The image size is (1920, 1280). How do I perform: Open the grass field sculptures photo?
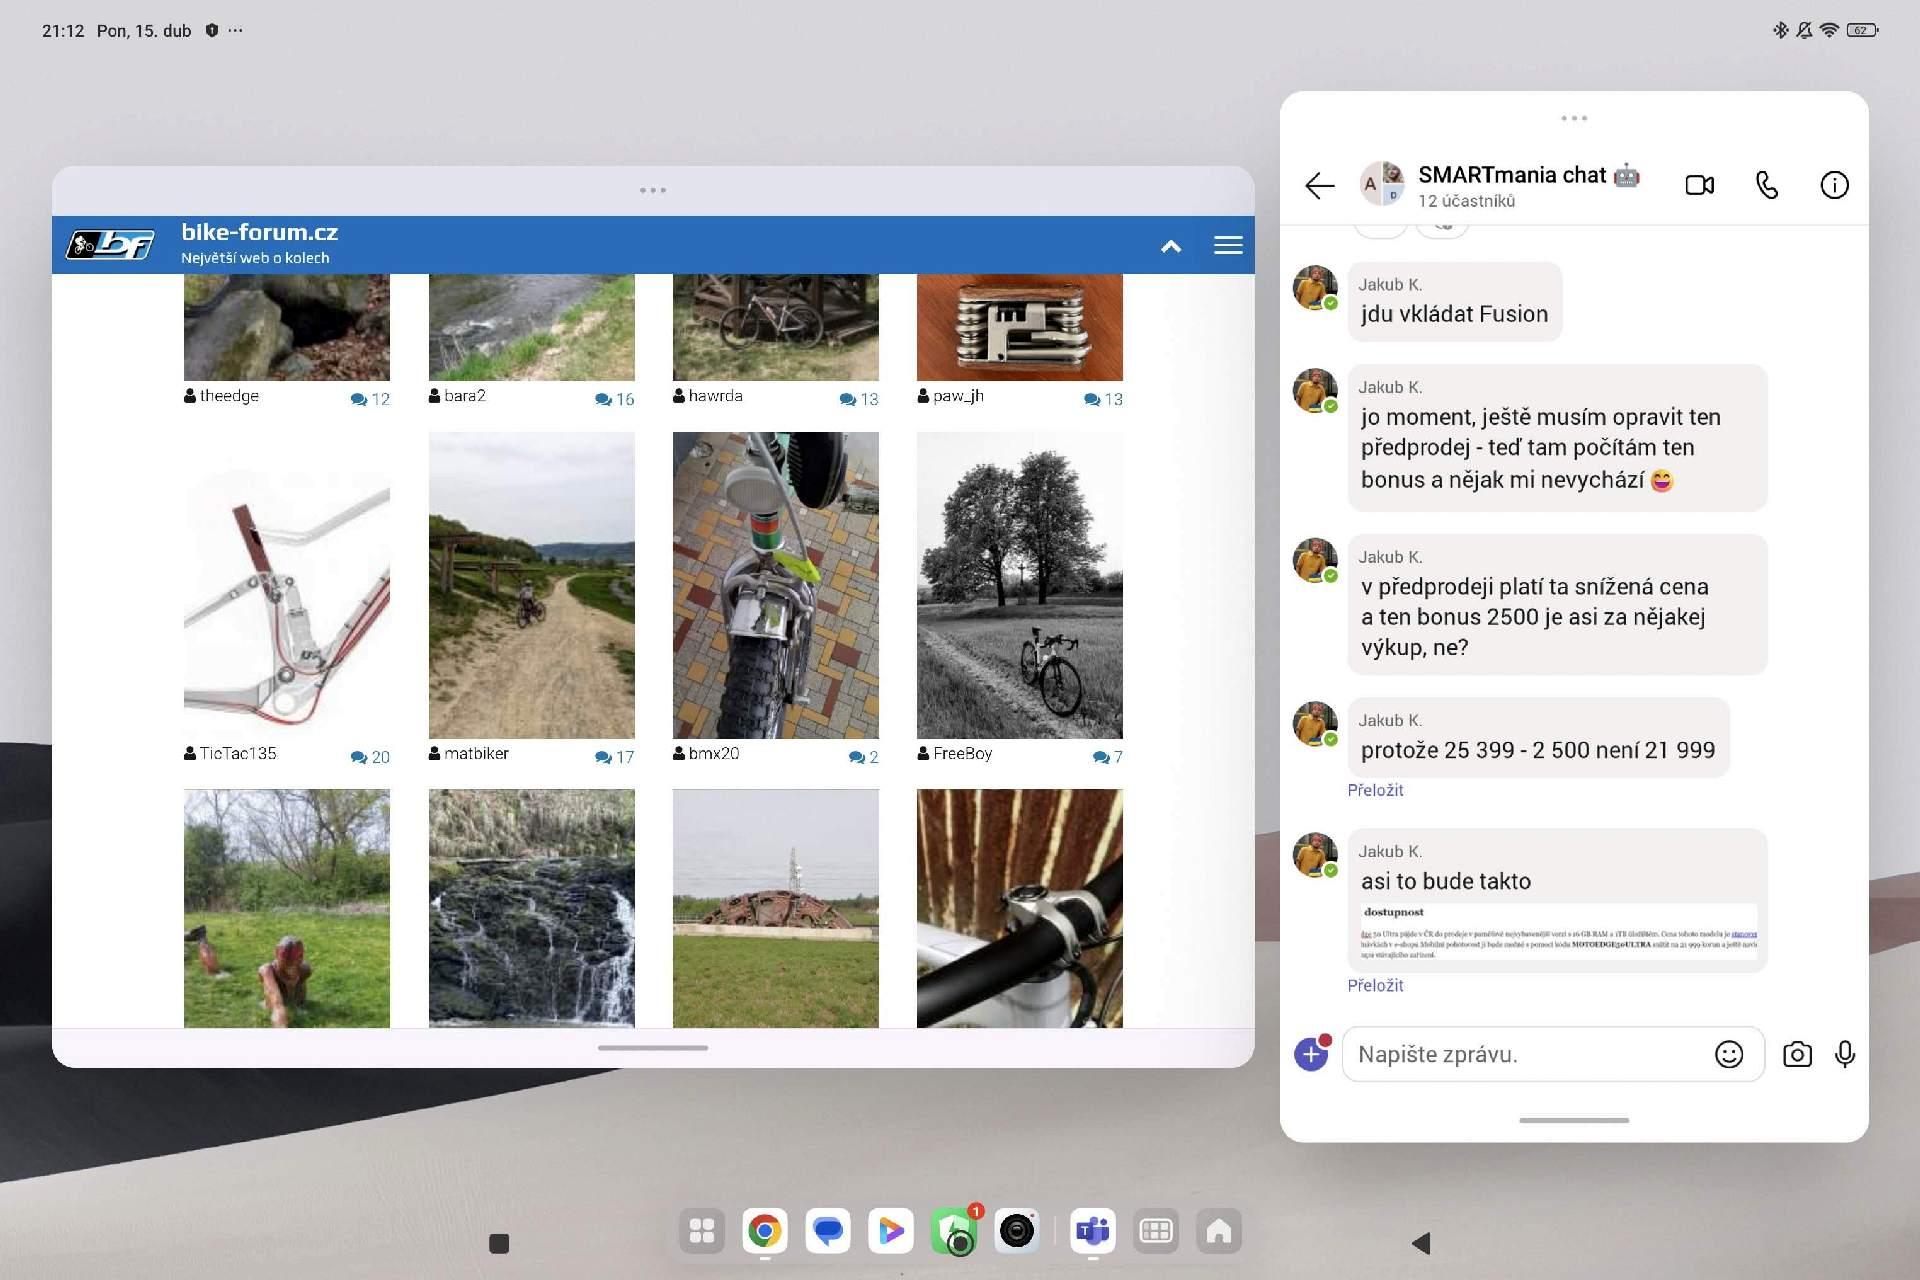click(287, 908)
